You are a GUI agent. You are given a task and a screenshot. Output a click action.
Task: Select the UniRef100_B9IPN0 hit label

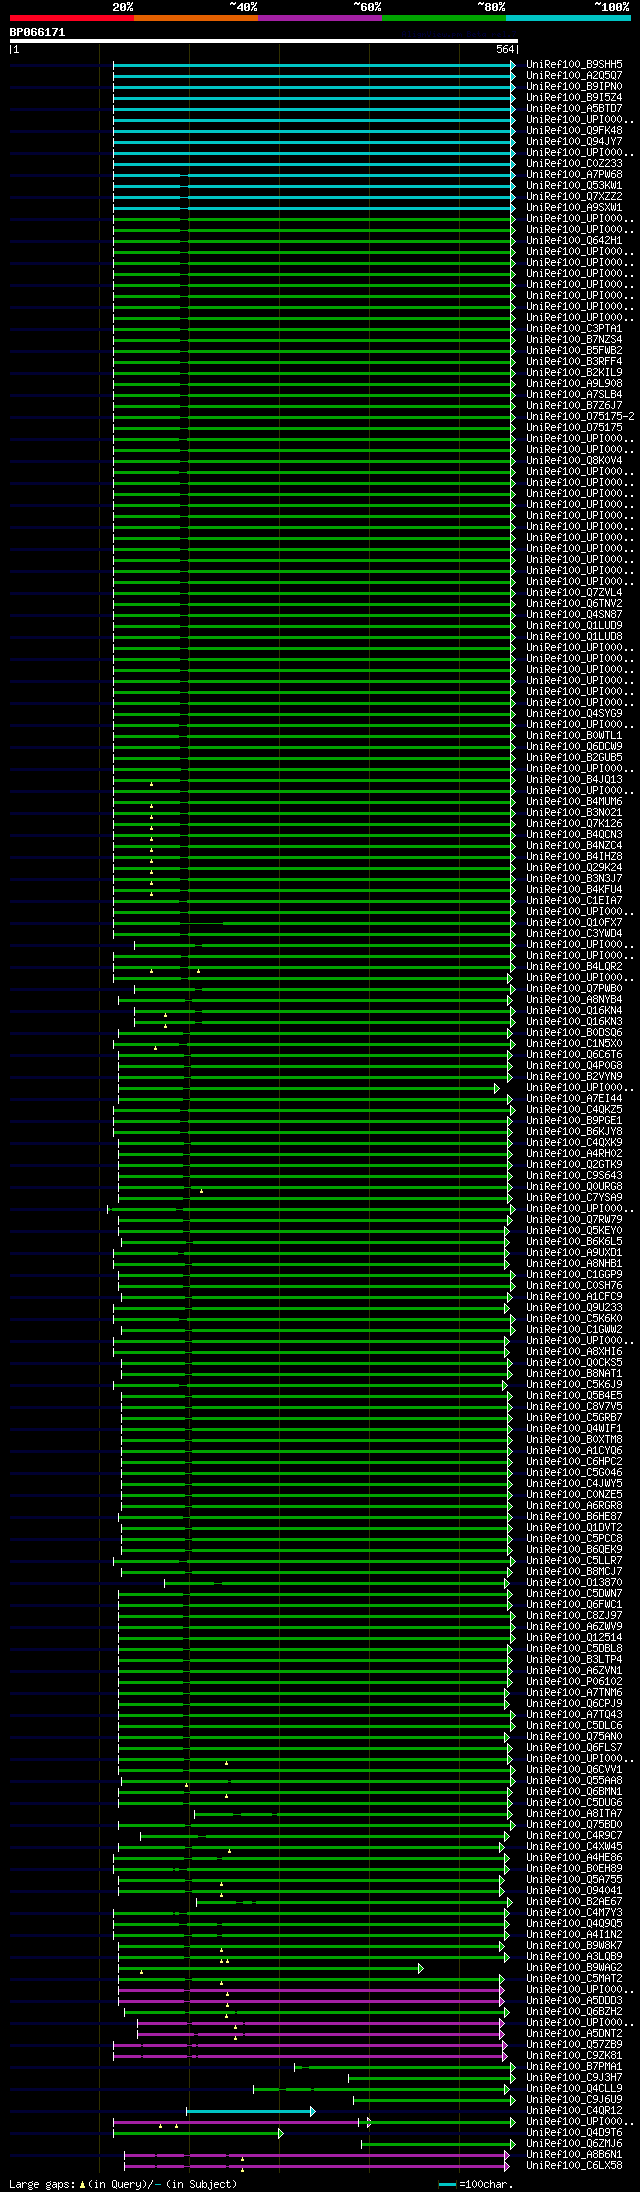tap(574, 87)
